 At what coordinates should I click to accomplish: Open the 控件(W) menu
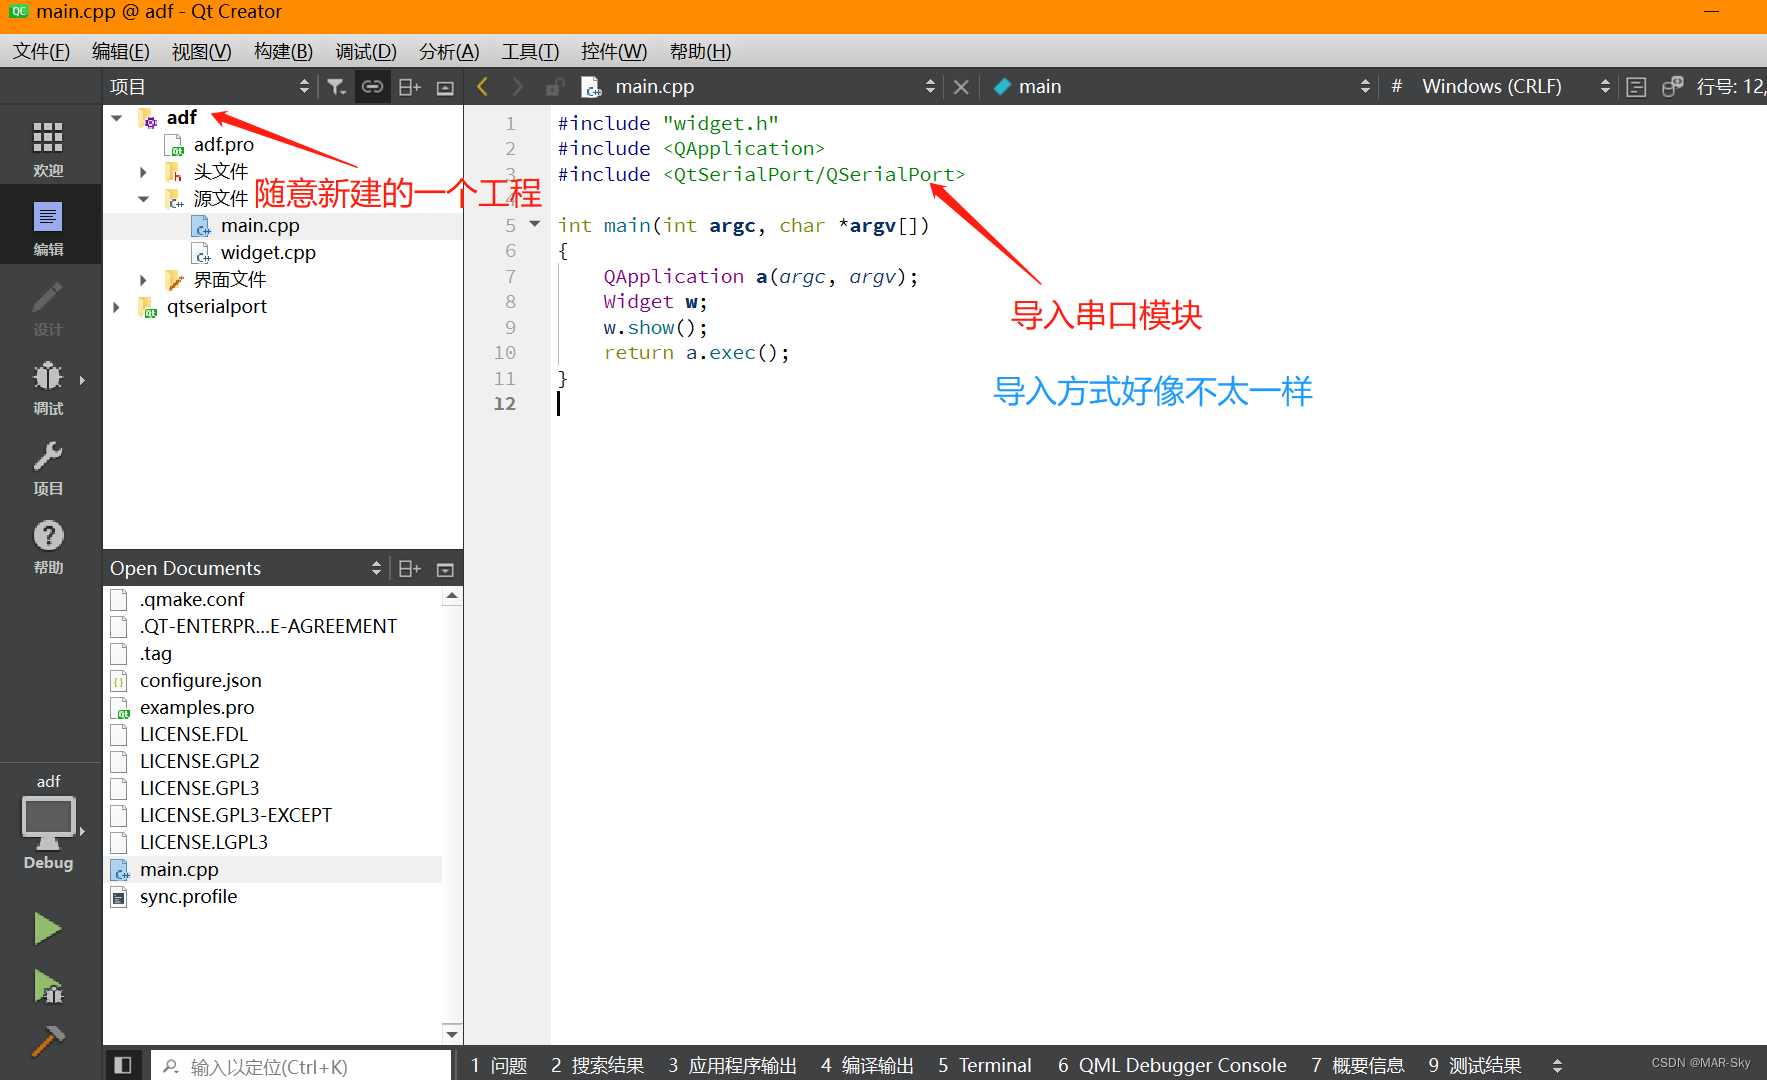coord(614,51)
